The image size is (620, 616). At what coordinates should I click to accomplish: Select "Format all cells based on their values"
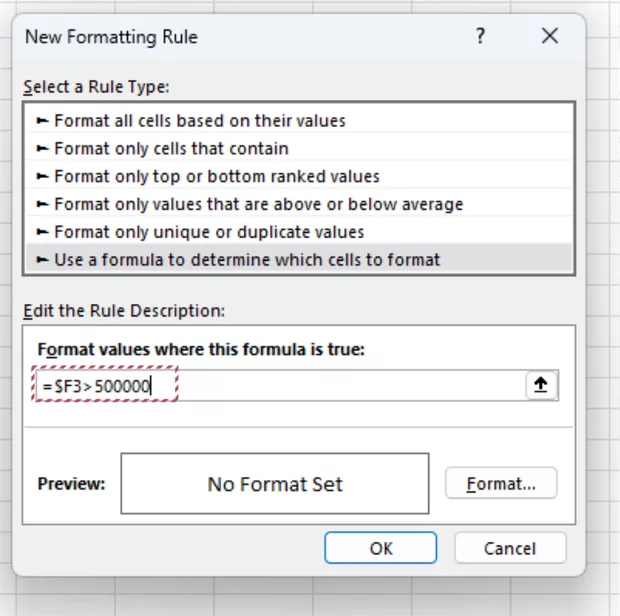coord(200,120)
